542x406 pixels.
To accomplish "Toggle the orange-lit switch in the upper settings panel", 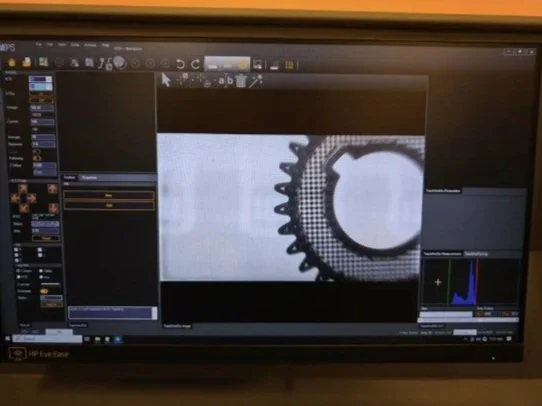I will [37, 158].
